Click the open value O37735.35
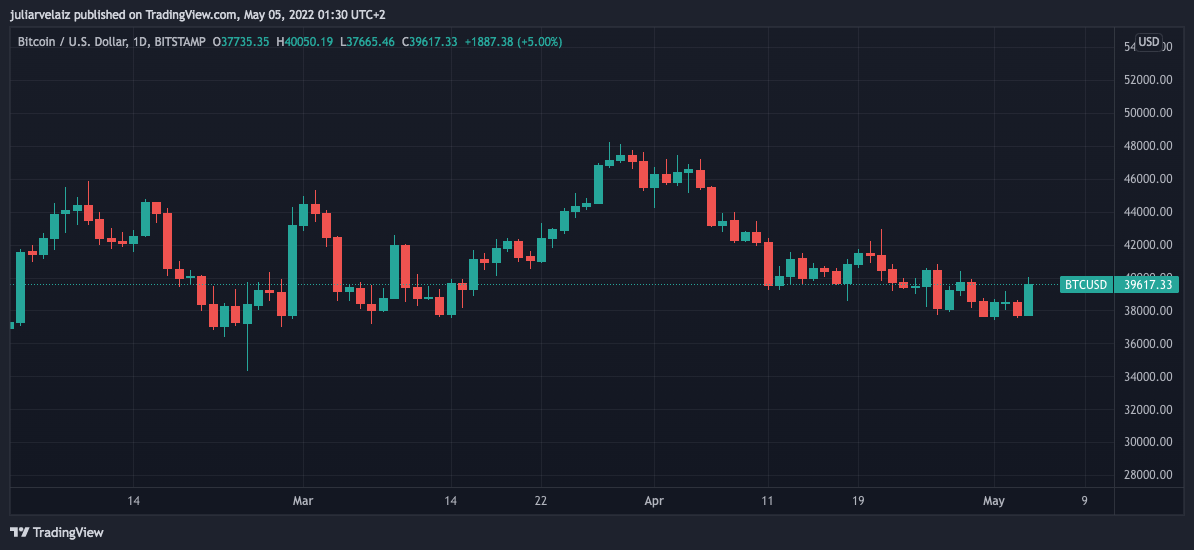This screenshot has height=550, width=1194. [x=241, y=42]
